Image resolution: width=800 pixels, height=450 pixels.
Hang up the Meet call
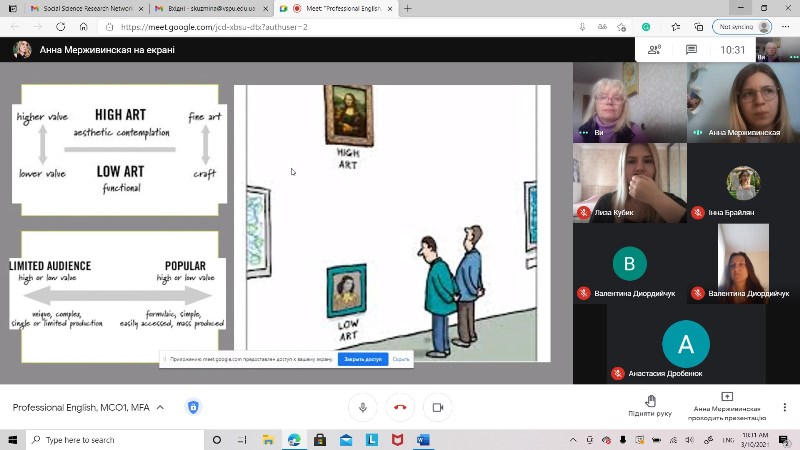click(x=400, y=407)
